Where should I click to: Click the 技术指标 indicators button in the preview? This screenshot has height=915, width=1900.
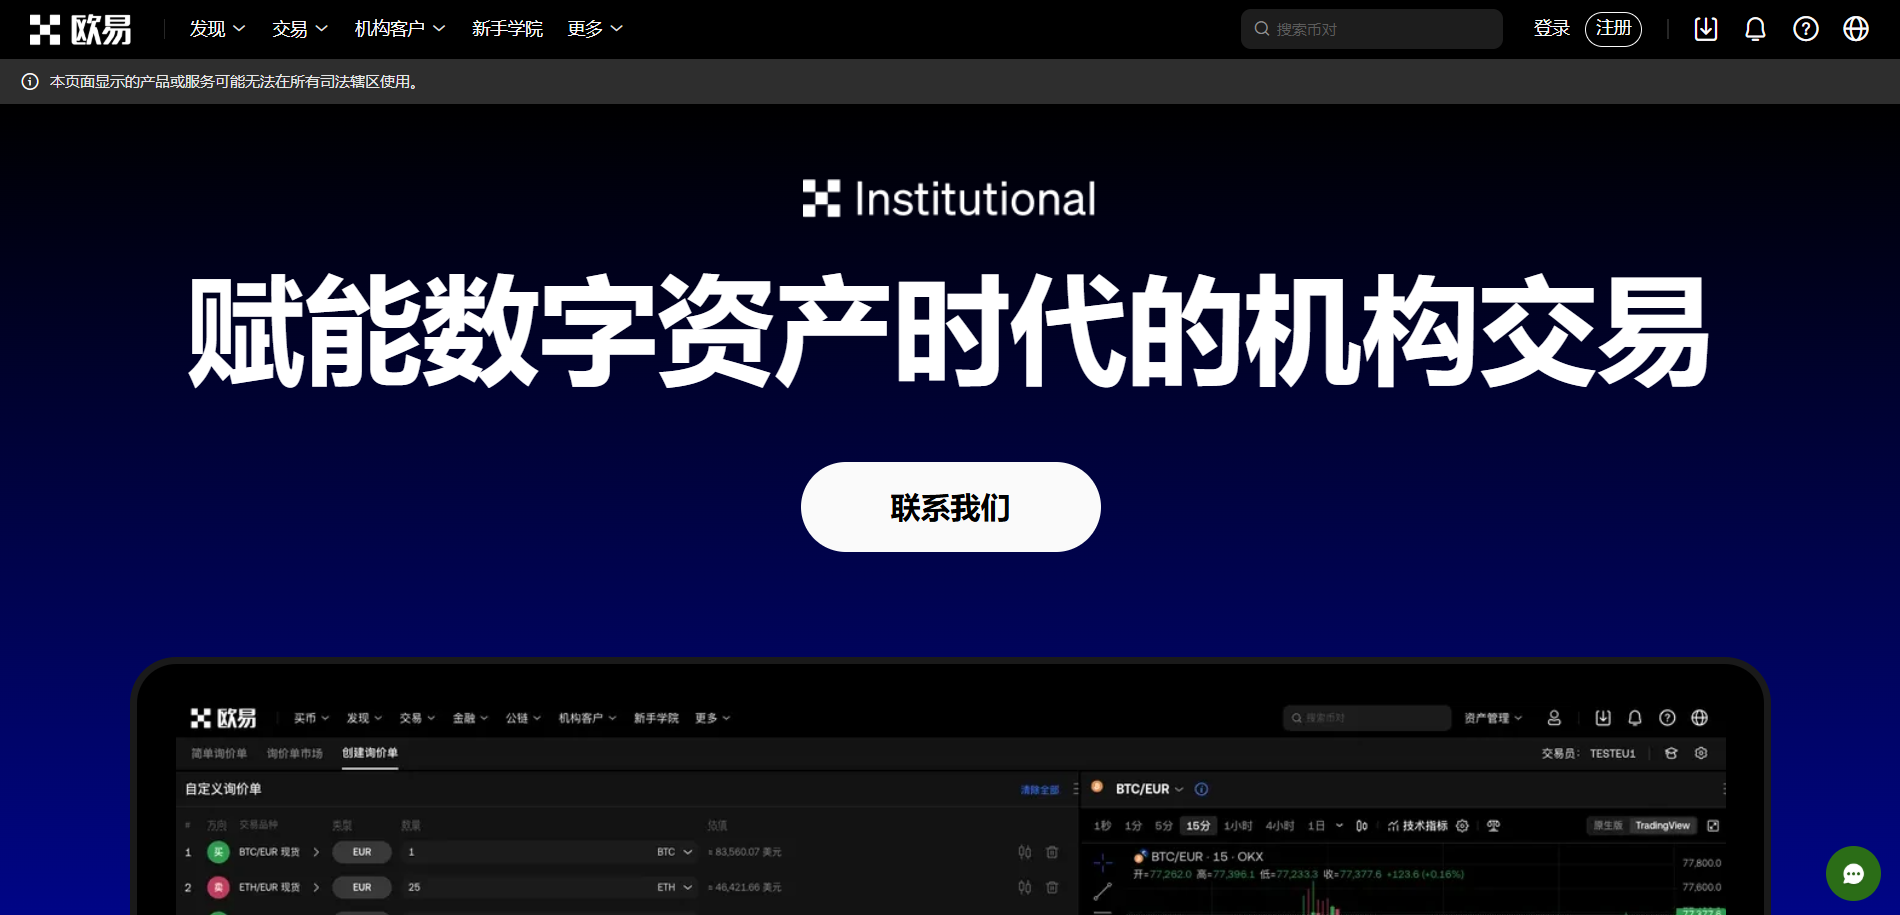[x=1418, y=826]
